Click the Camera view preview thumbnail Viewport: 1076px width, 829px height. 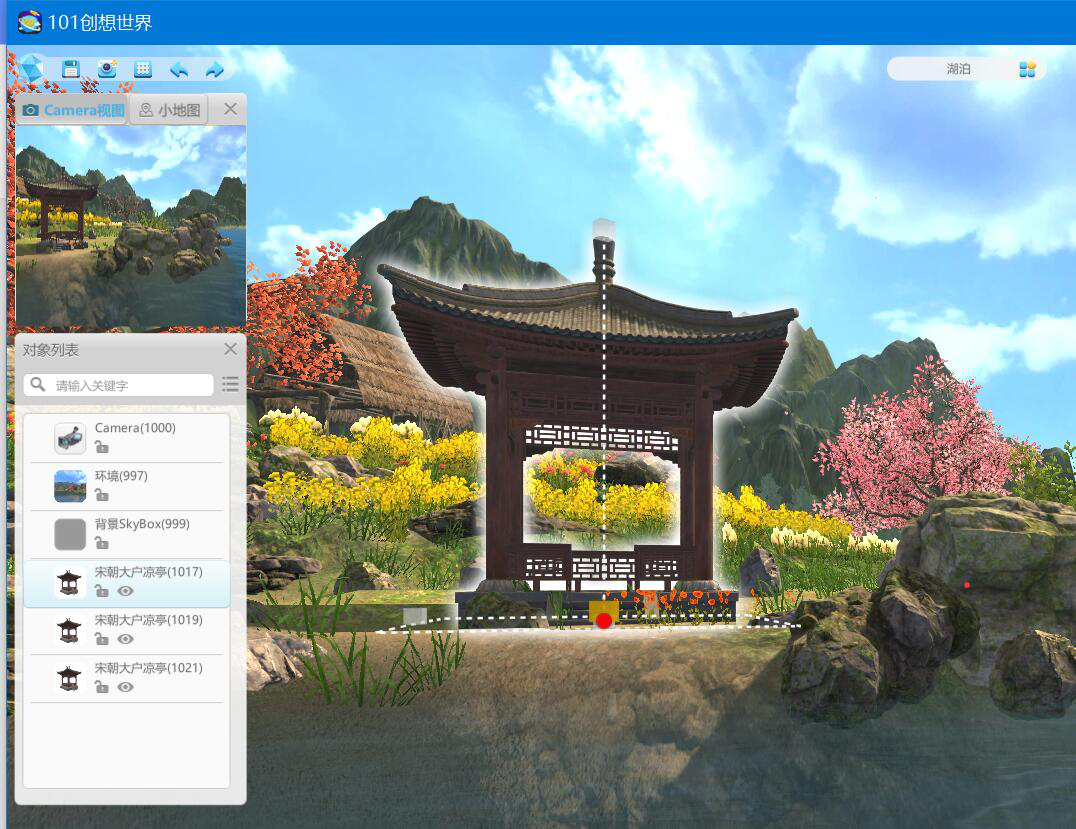(131, 226)
